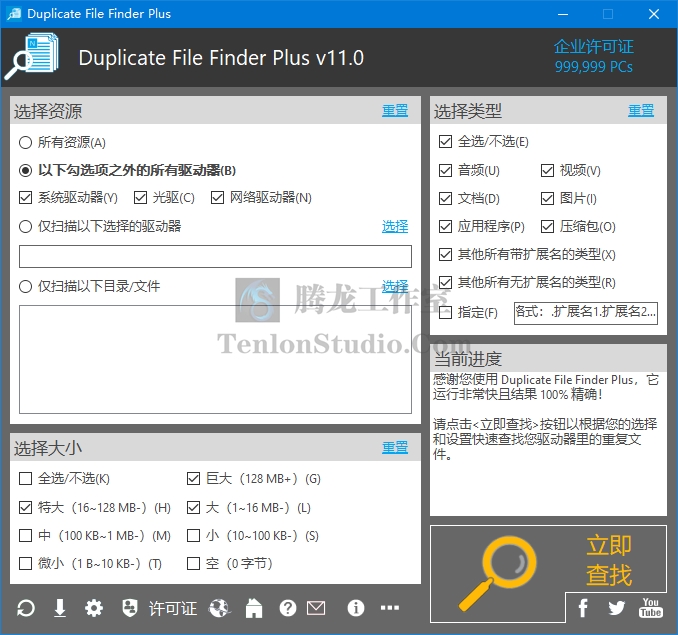Uncheck 视频(V) video checkbox
Screen dimensions: 678x635
click(547, 171)
